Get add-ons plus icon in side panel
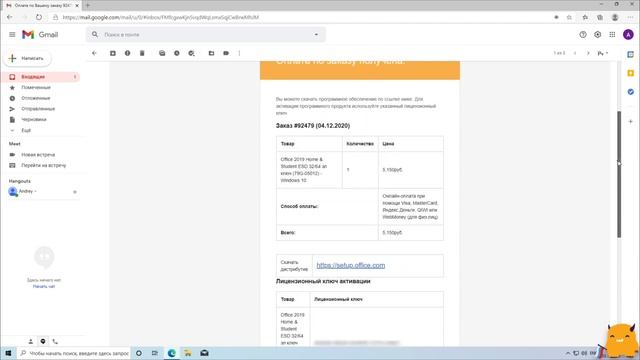The width and height of the screenshot is (640, 360). point(631,121)
